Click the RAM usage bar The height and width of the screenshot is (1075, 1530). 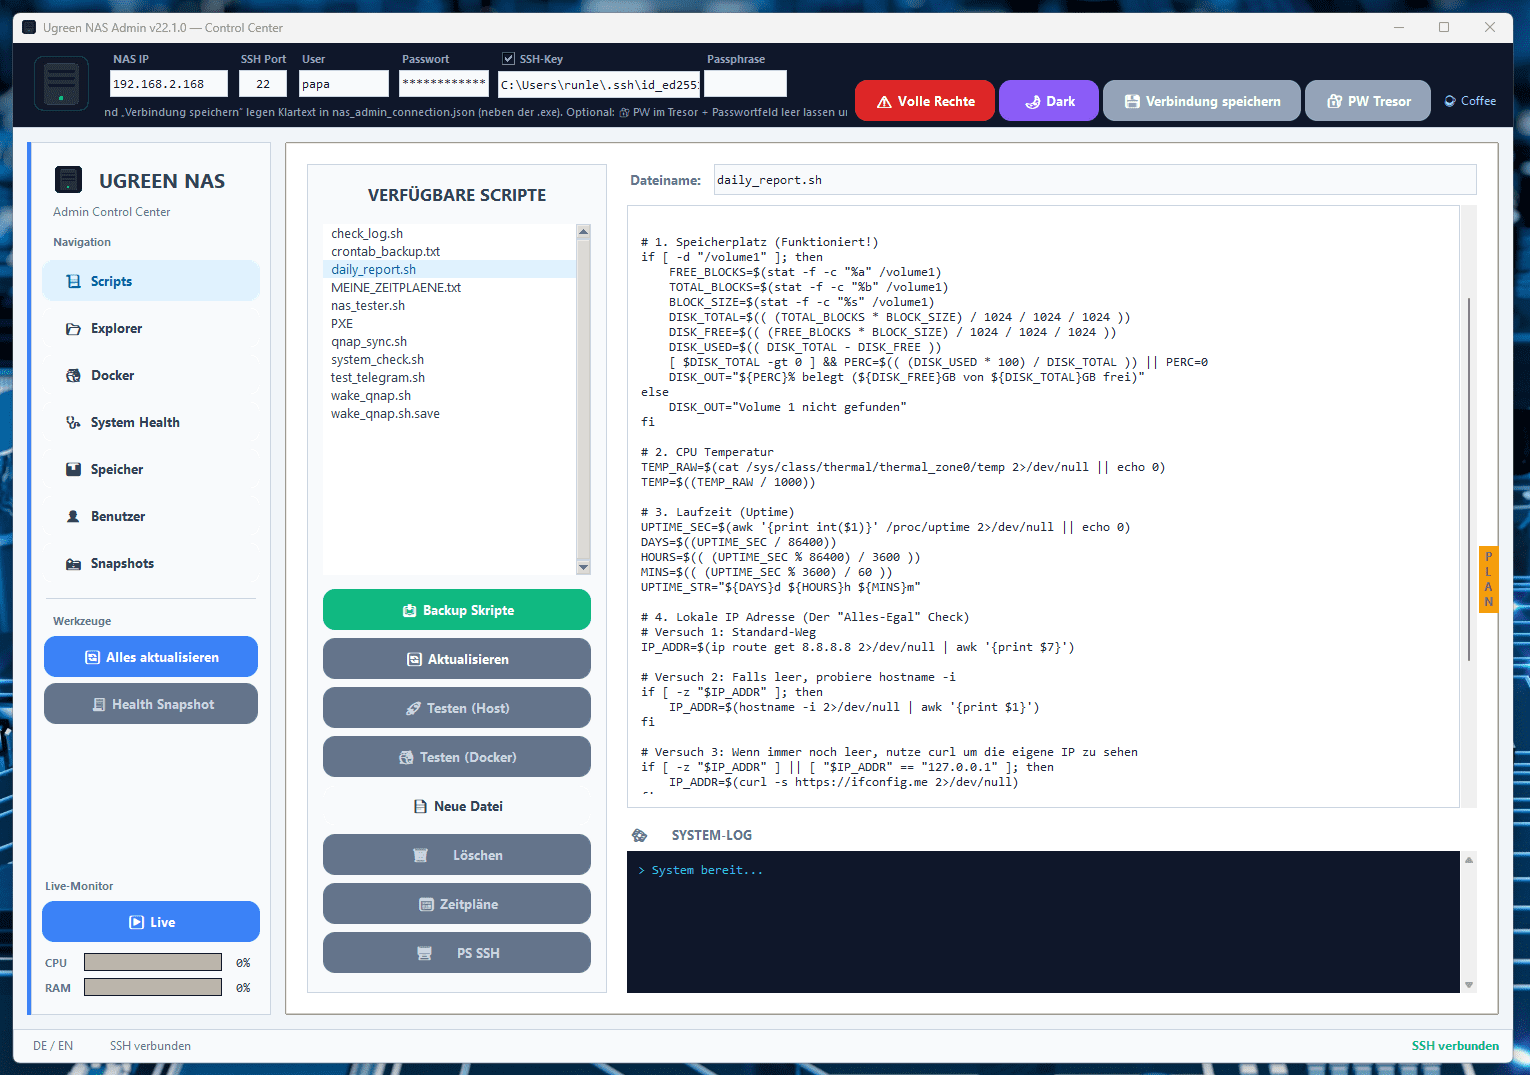pos(153,987)
